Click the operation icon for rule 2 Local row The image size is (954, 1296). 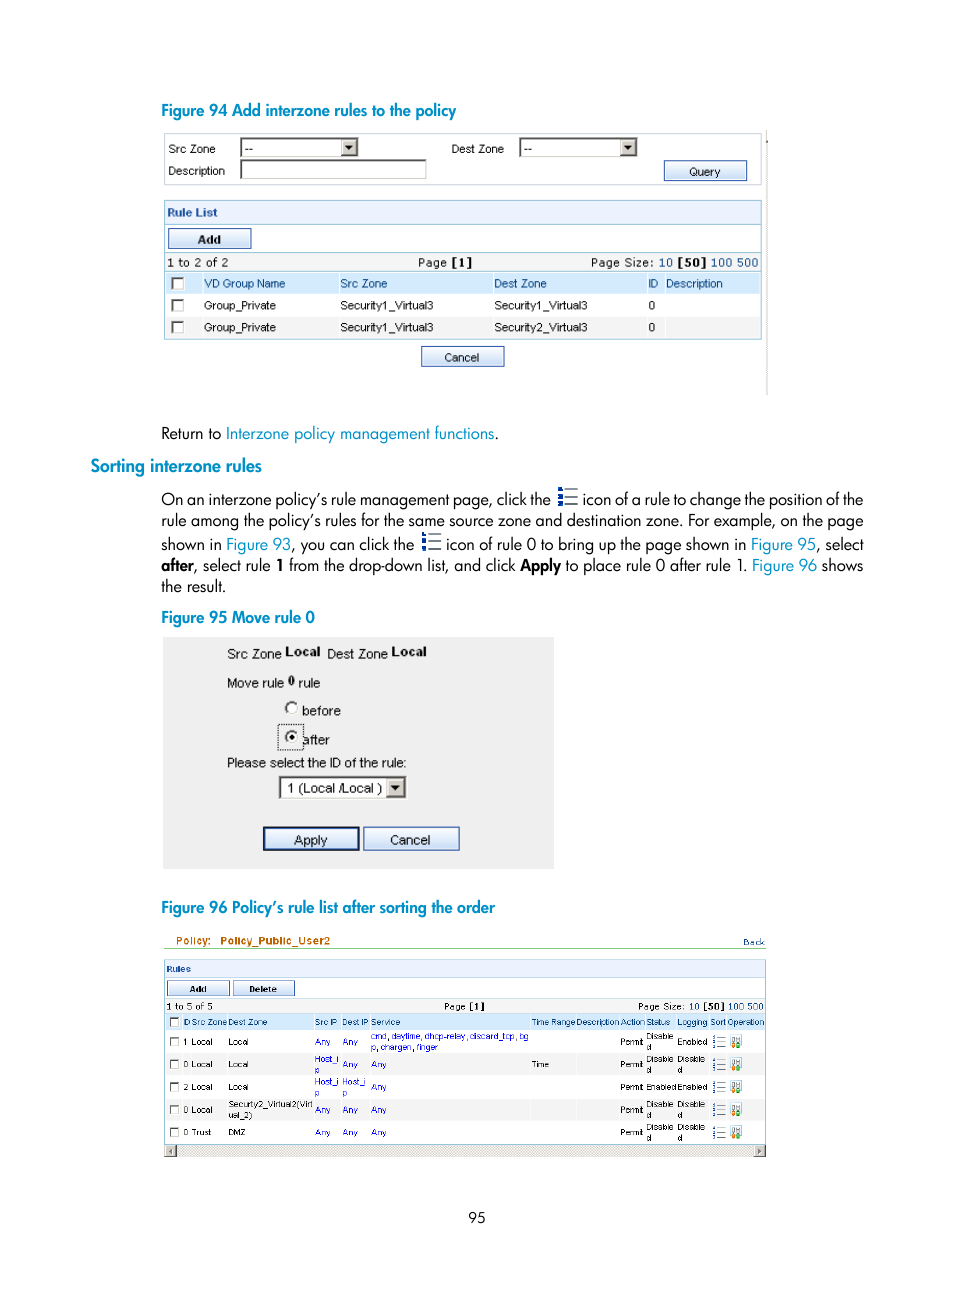click(736, 1087)
